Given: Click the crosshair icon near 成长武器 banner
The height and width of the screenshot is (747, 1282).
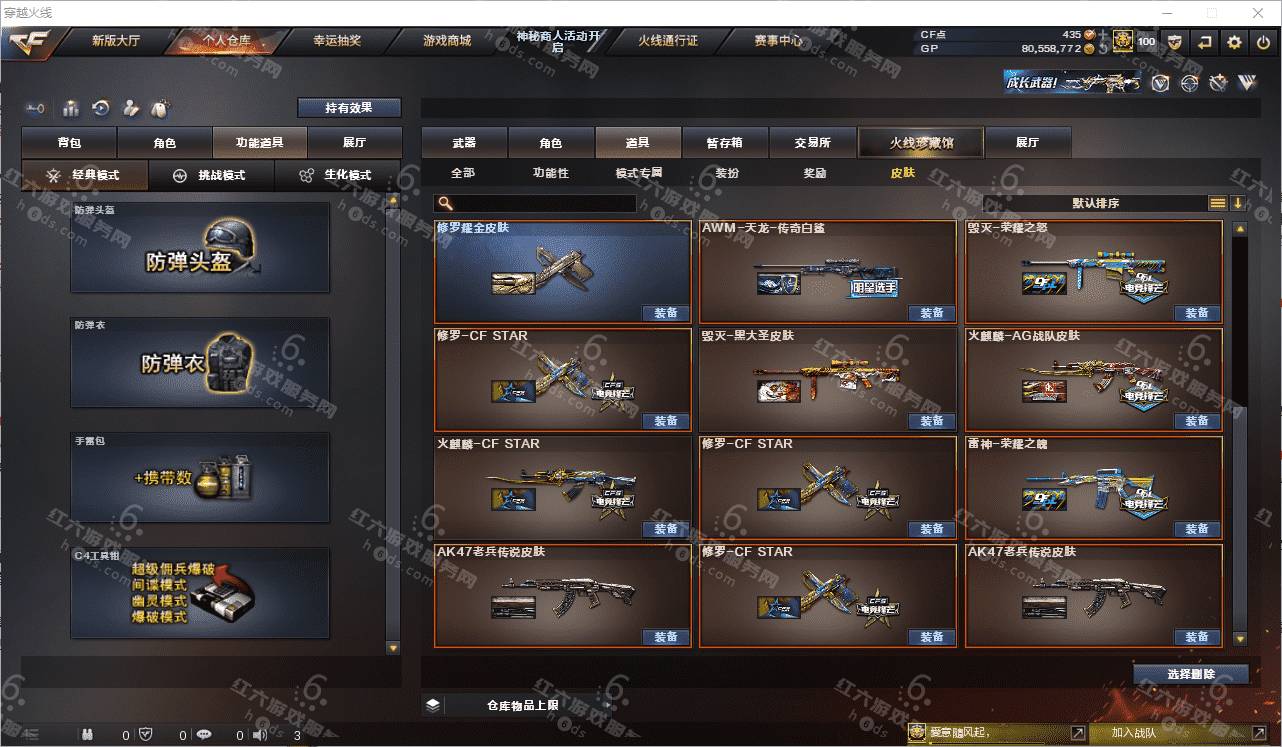Looking at the screenshot, I should tap(1189, 83).
